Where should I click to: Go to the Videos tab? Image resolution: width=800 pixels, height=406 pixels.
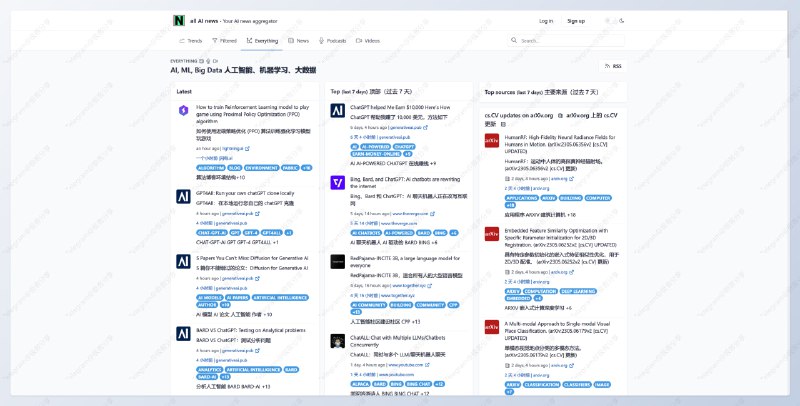pos(368,41)
